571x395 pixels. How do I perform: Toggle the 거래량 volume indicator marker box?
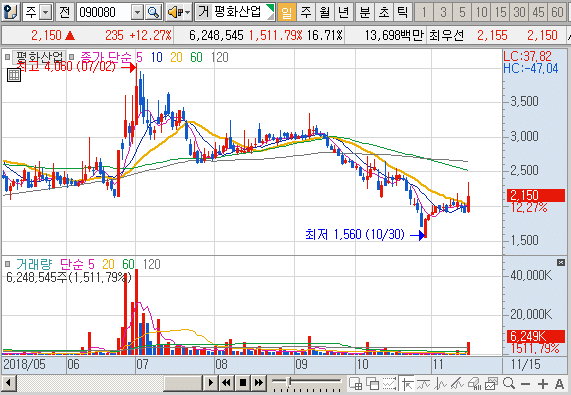pyautogui.click(x=7, y=264)
